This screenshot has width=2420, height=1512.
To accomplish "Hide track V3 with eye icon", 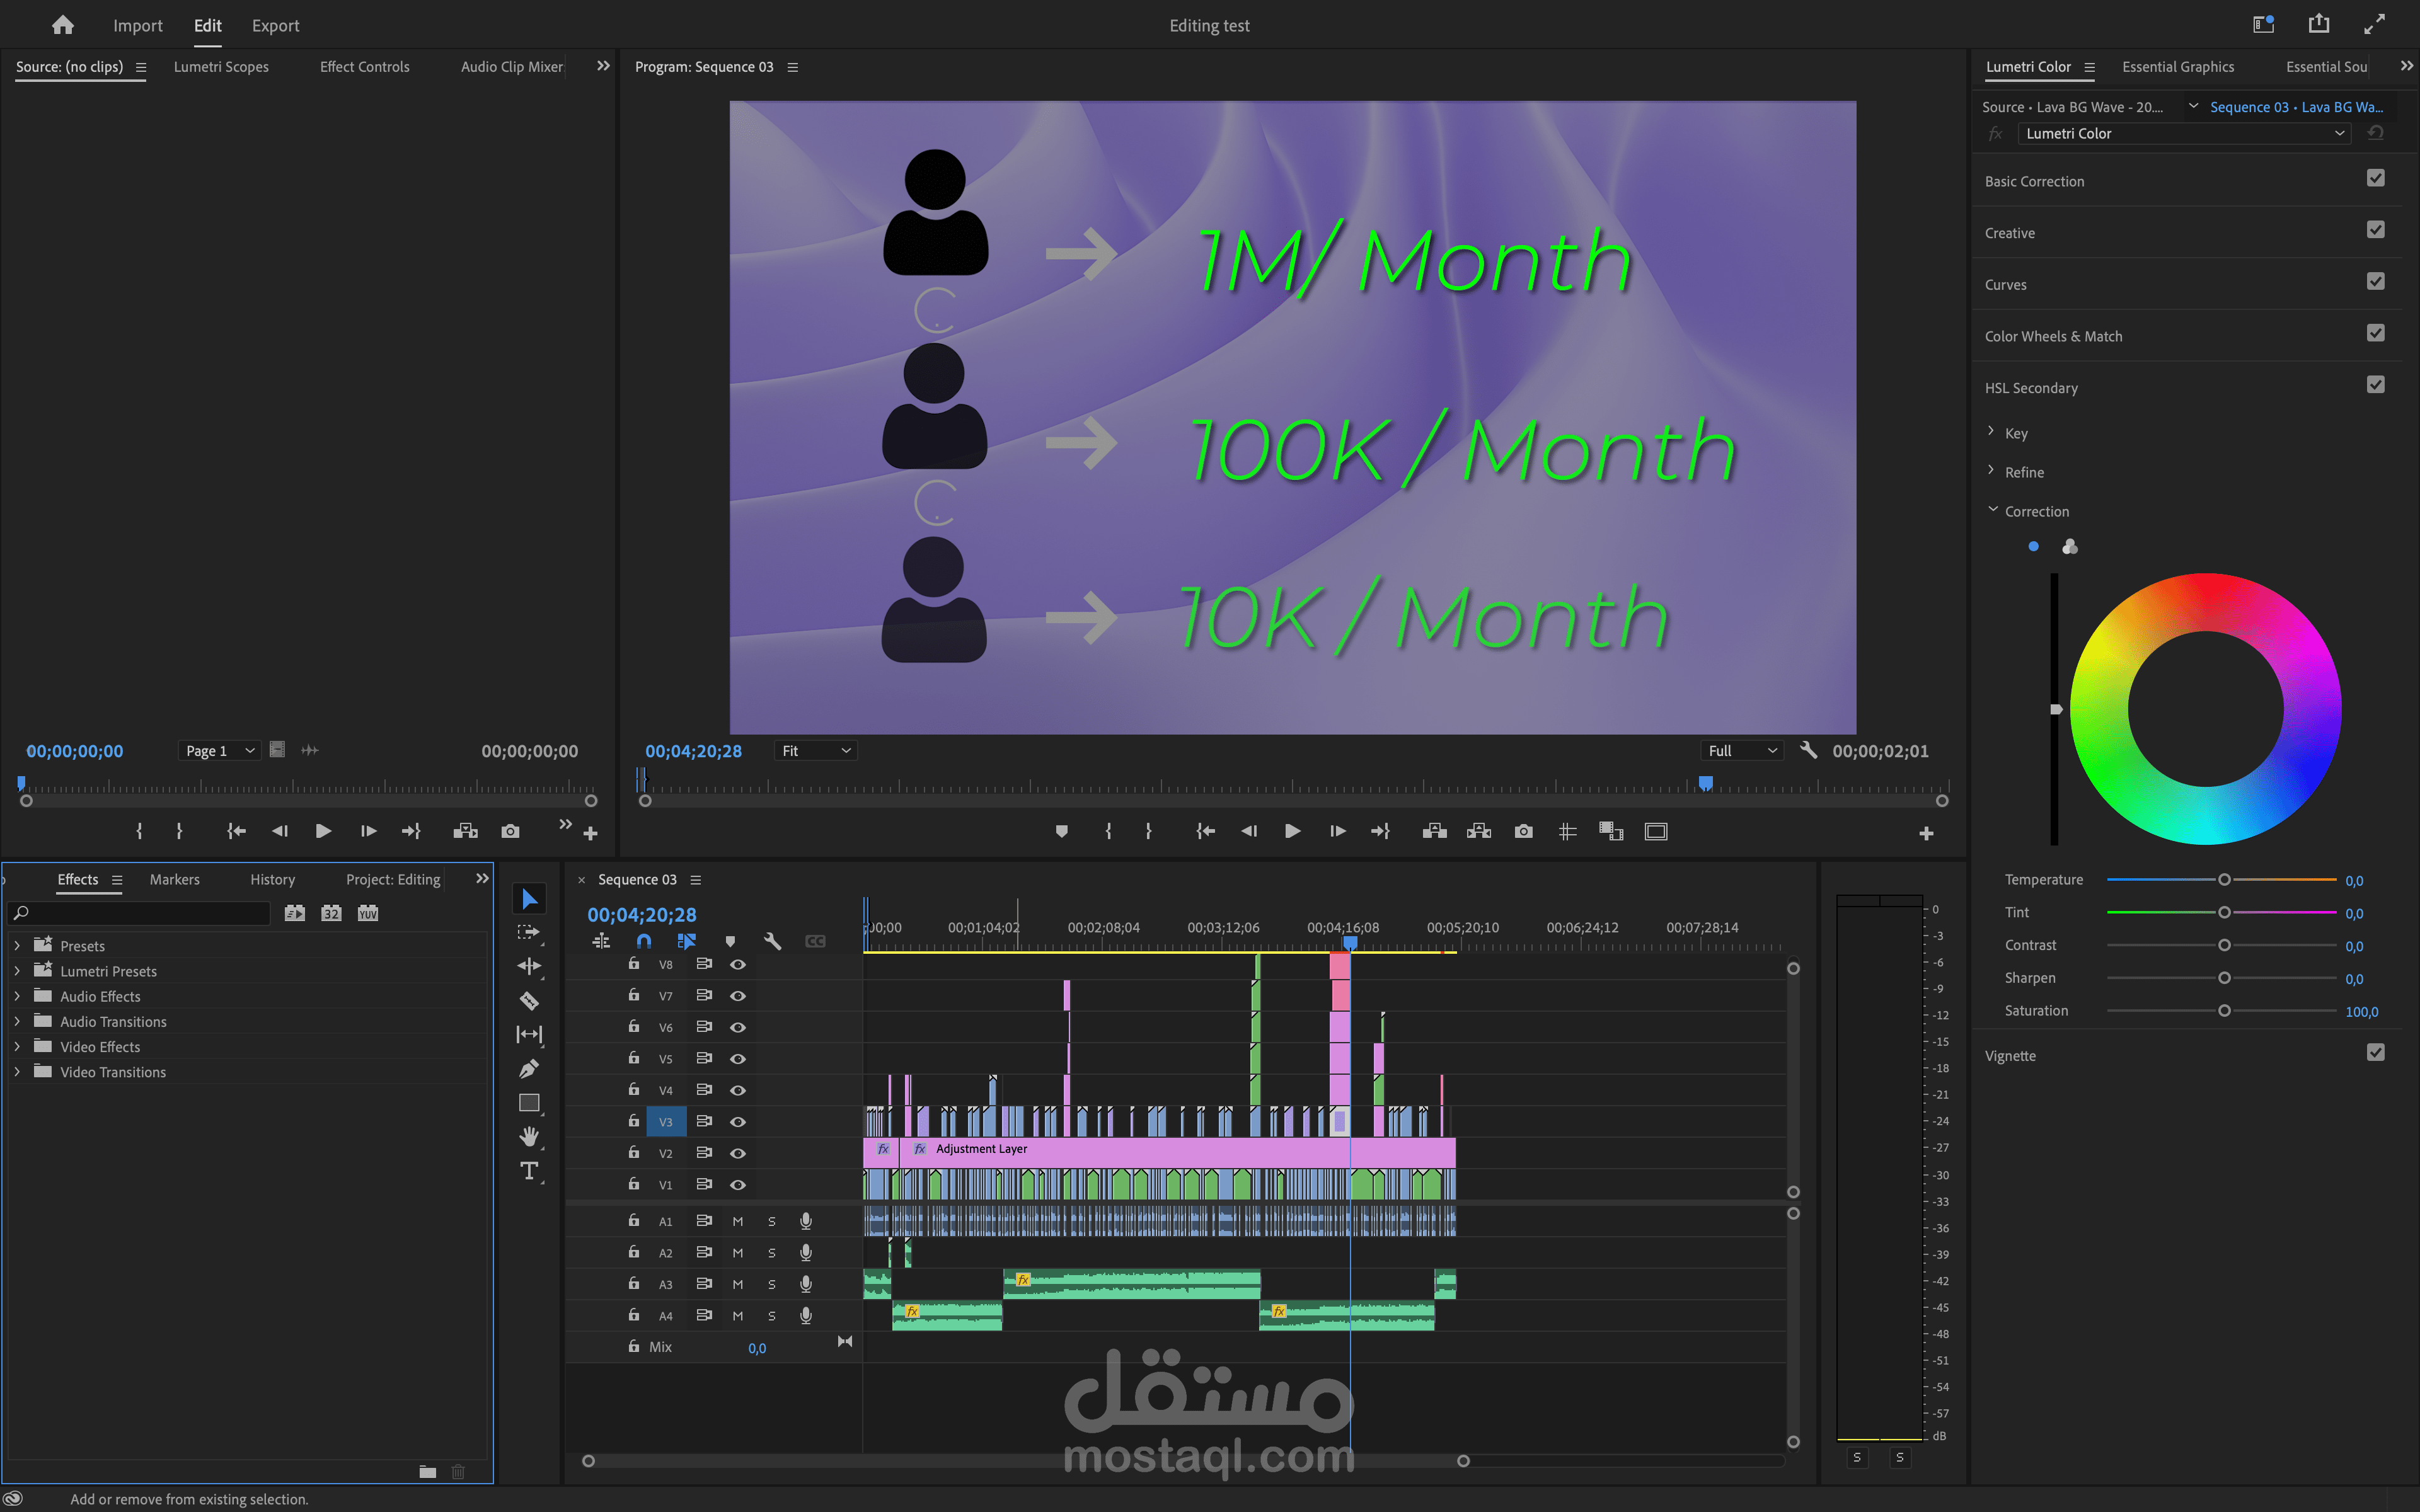I will [738, 1122].
